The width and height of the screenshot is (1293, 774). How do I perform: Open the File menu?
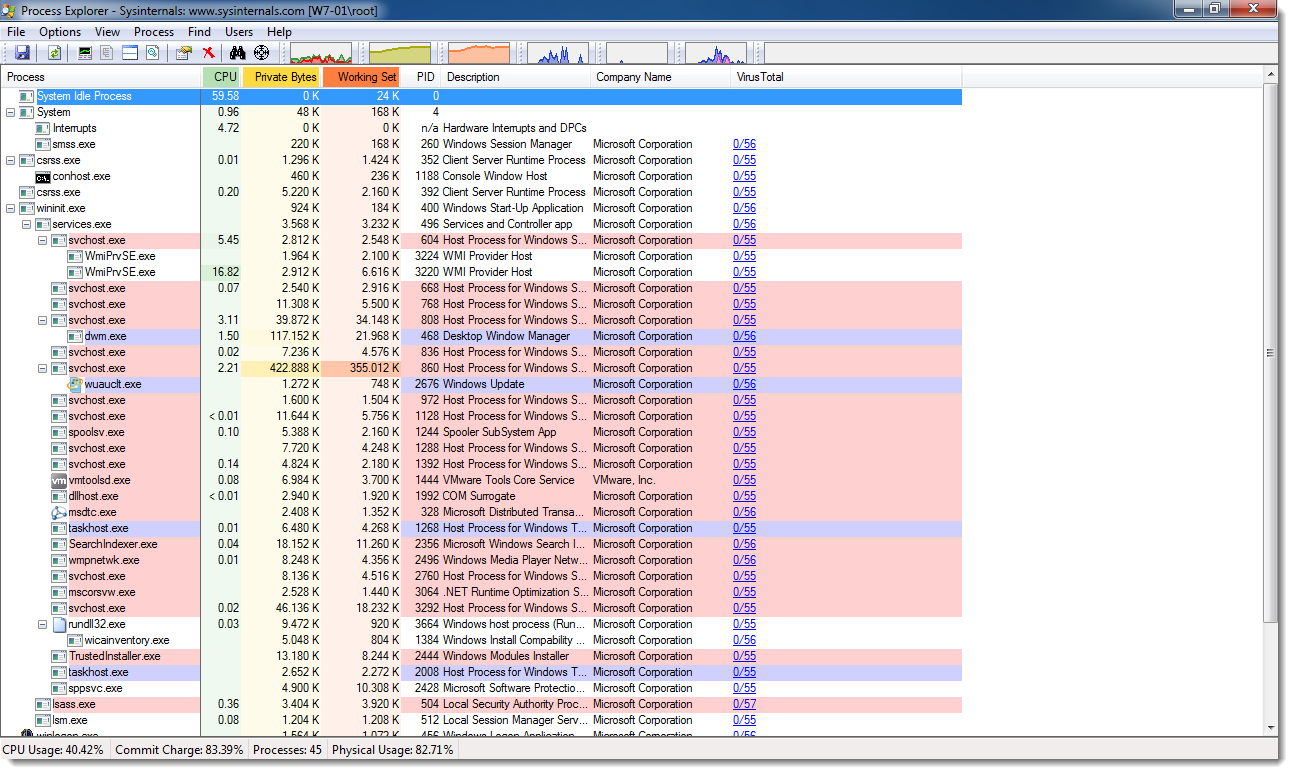coord(16,32)
